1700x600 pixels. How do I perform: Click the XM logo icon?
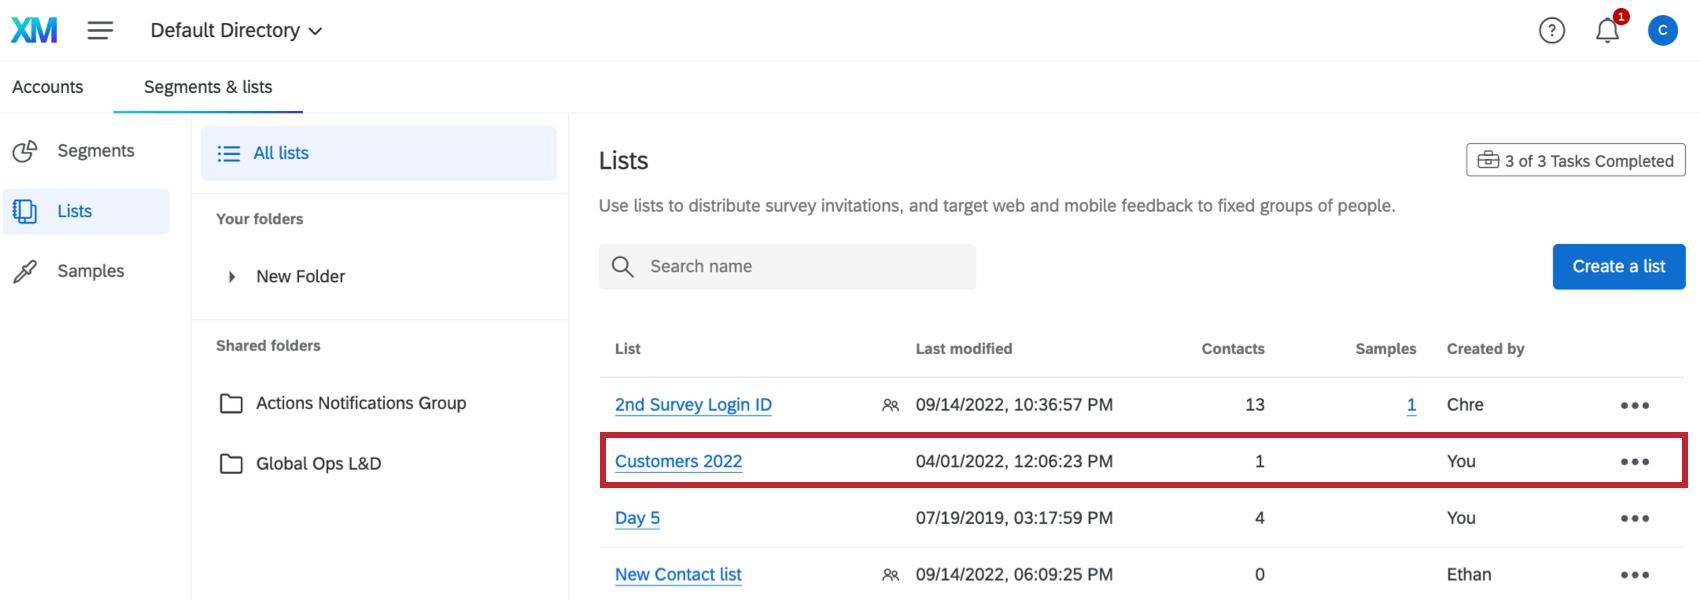pos(34,31)
